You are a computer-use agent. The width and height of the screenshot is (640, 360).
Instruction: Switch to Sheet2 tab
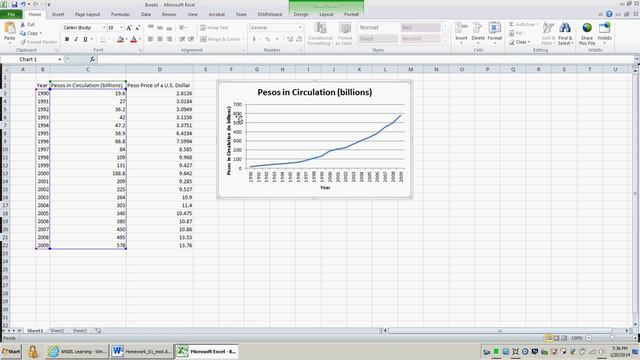[x=57, y=331]
